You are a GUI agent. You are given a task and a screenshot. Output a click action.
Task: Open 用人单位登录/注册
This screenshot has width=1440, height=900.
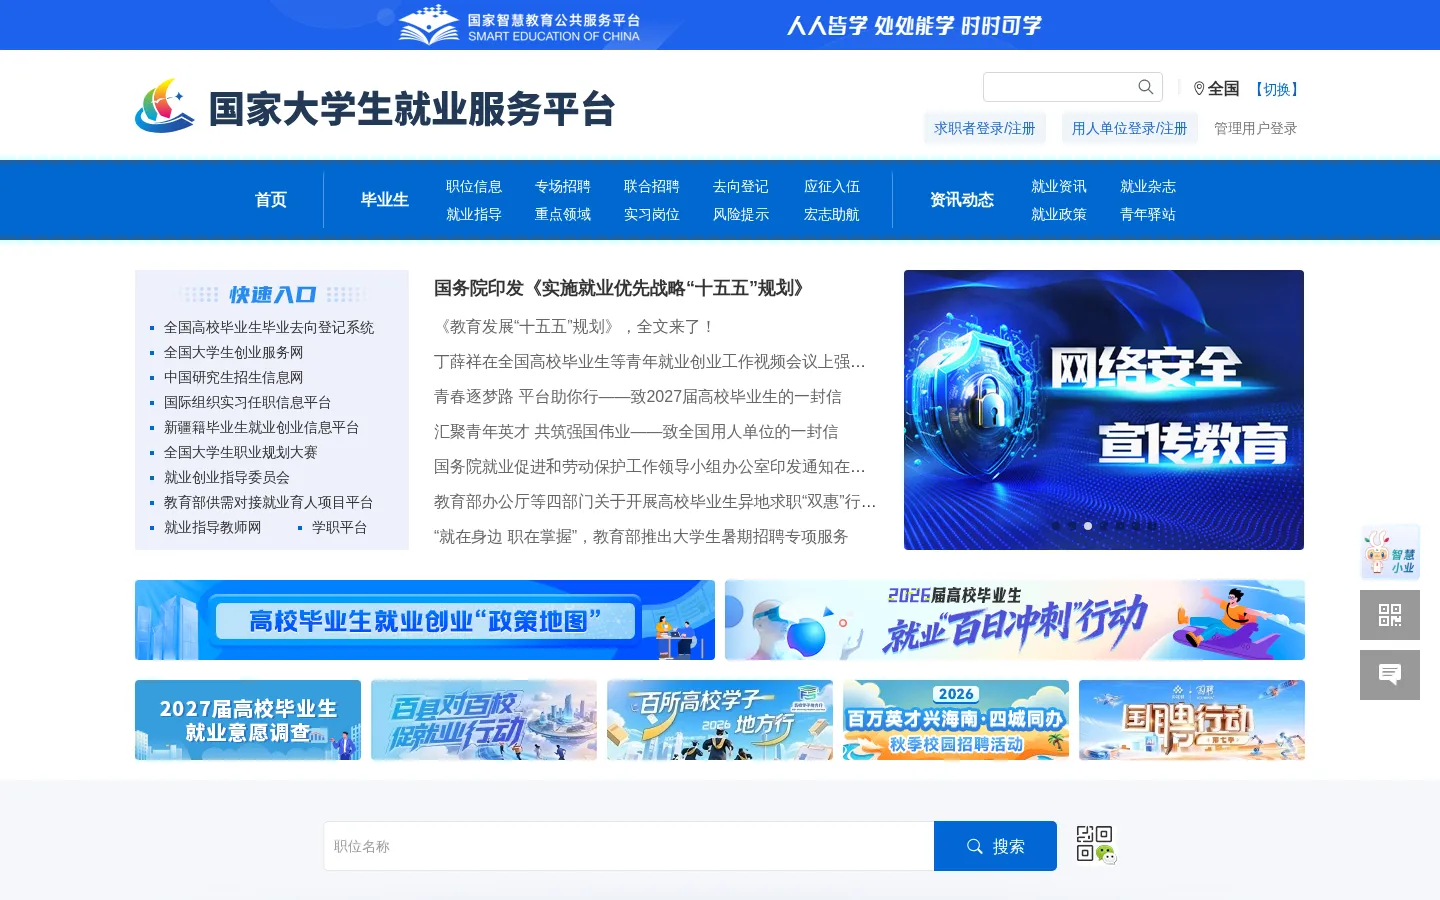pos(1130,128)
